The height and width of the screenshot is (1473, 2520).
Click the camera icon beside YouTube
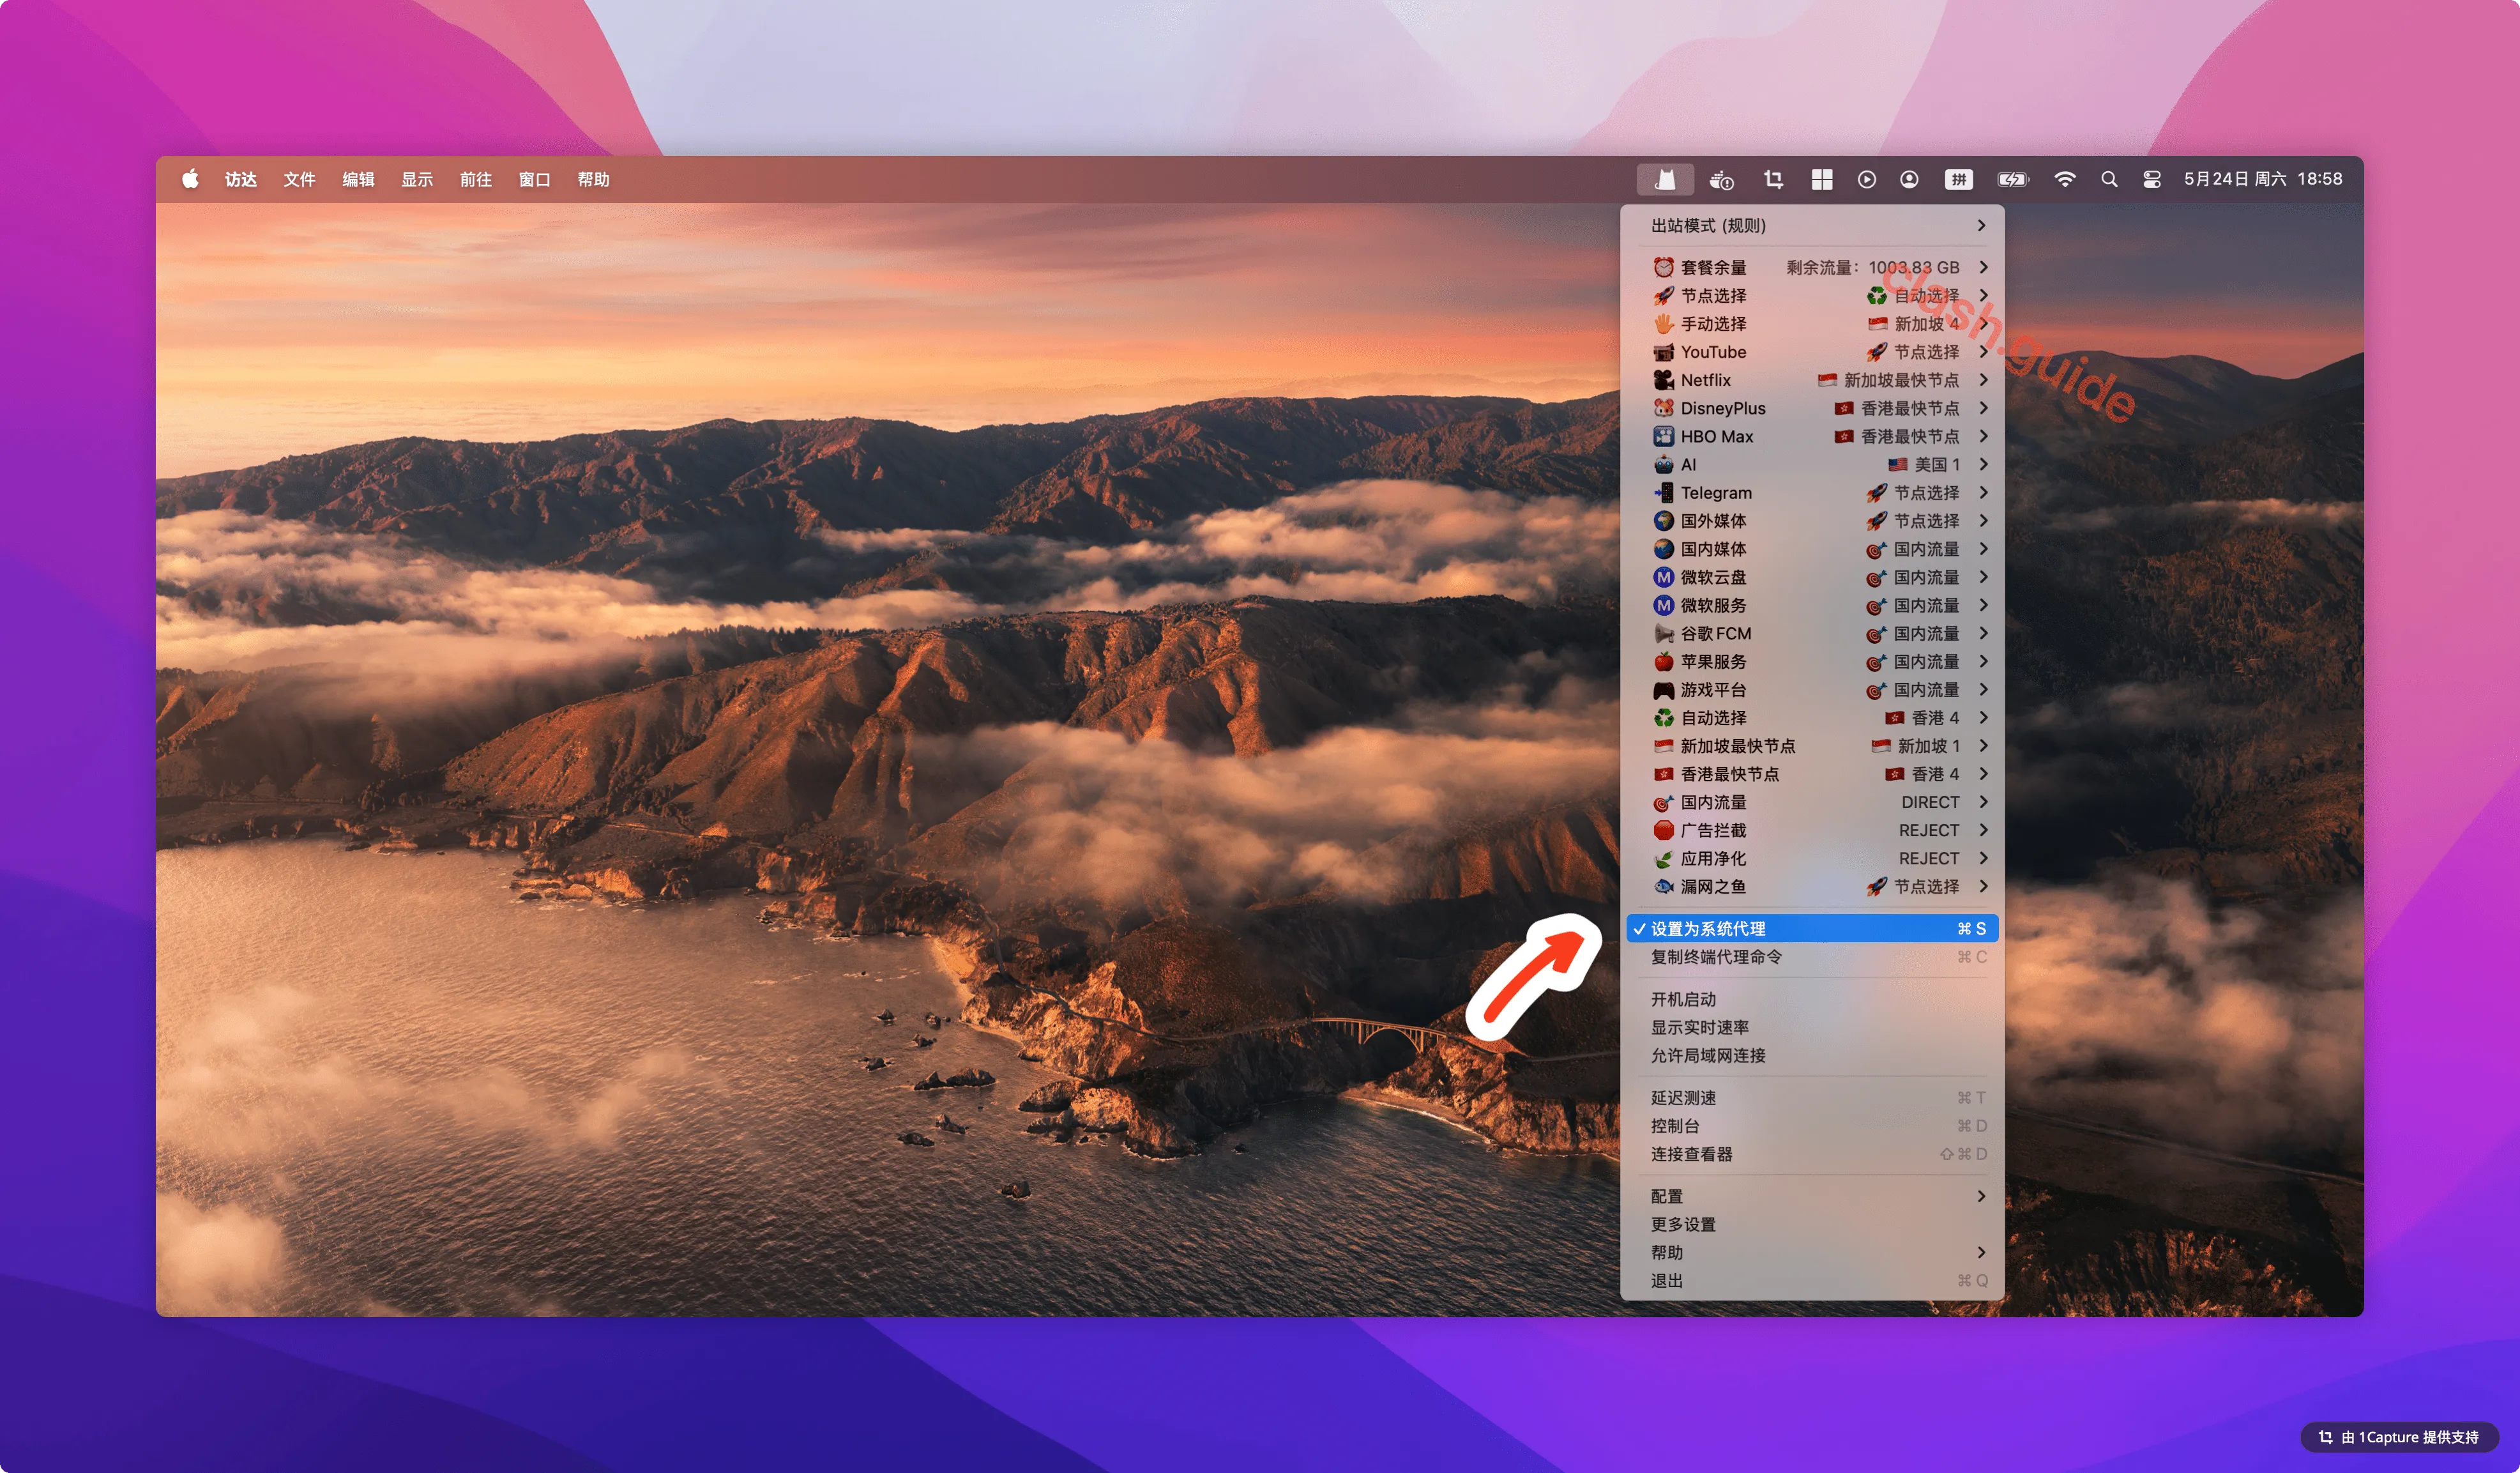tap(1663, 352)
